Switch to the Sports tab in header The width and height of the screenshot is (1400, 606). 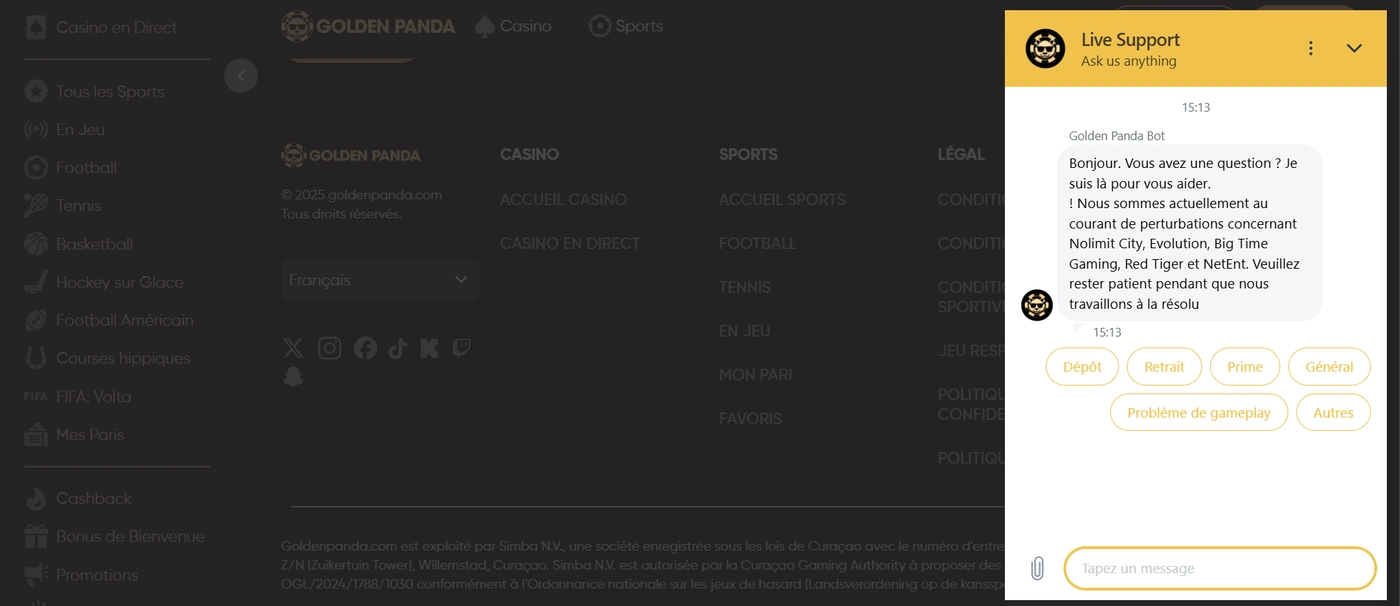[x=626, y=26]
